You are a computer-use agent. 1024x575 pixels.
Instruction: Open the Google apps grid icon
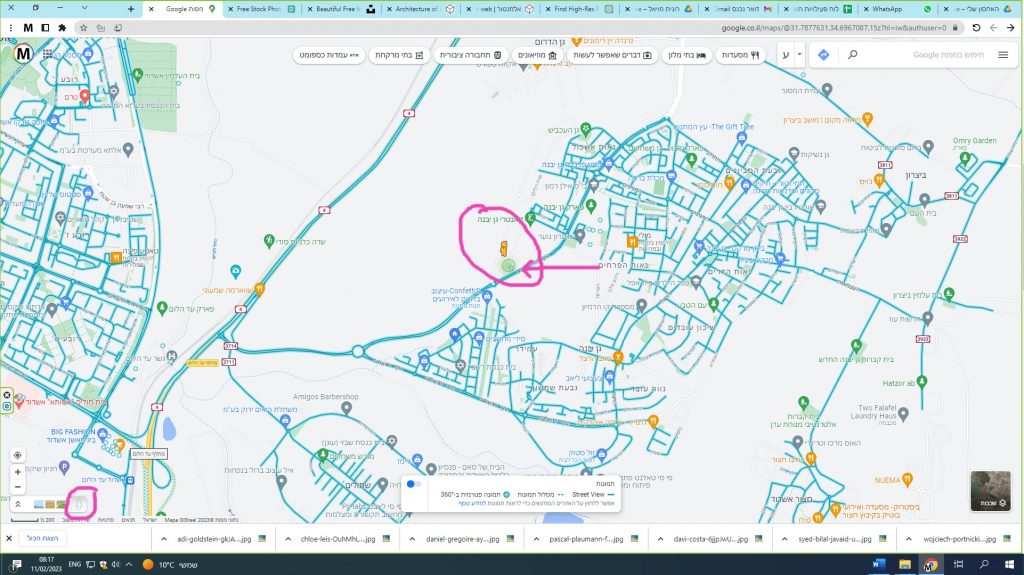click(48, 54)
